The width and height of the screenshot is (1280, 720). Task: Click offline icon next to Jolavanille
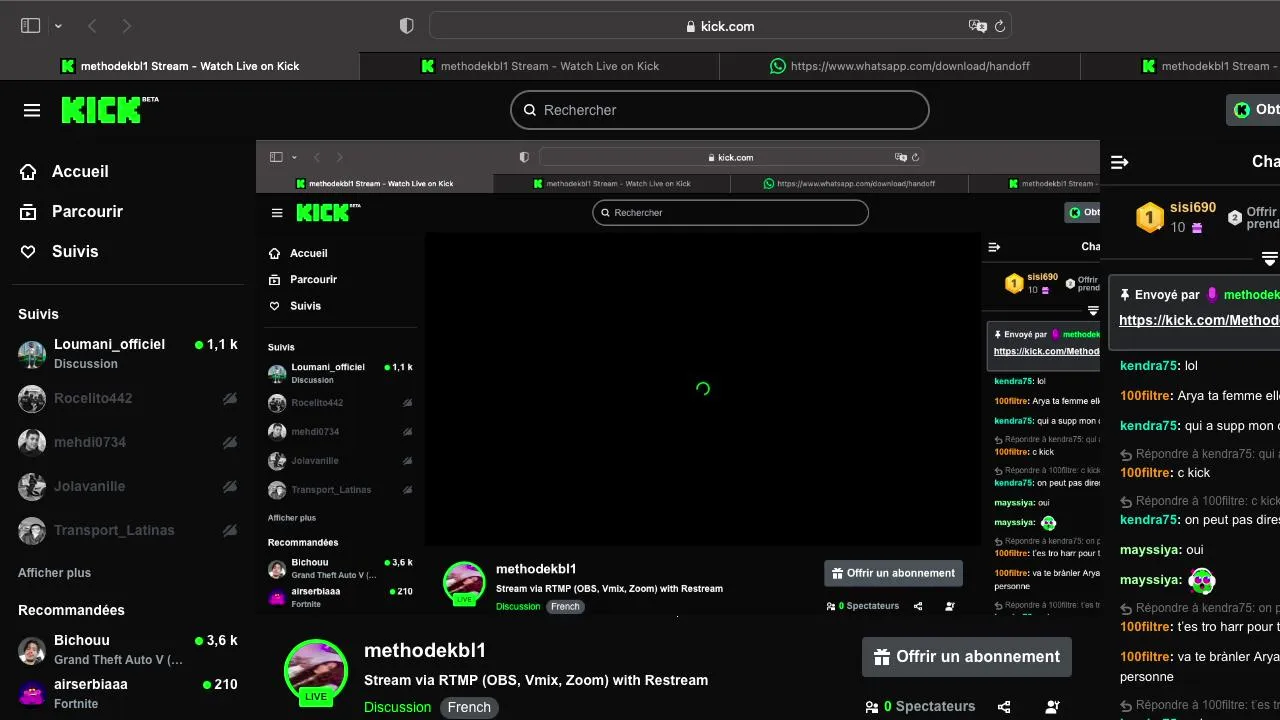pos(230,486)
